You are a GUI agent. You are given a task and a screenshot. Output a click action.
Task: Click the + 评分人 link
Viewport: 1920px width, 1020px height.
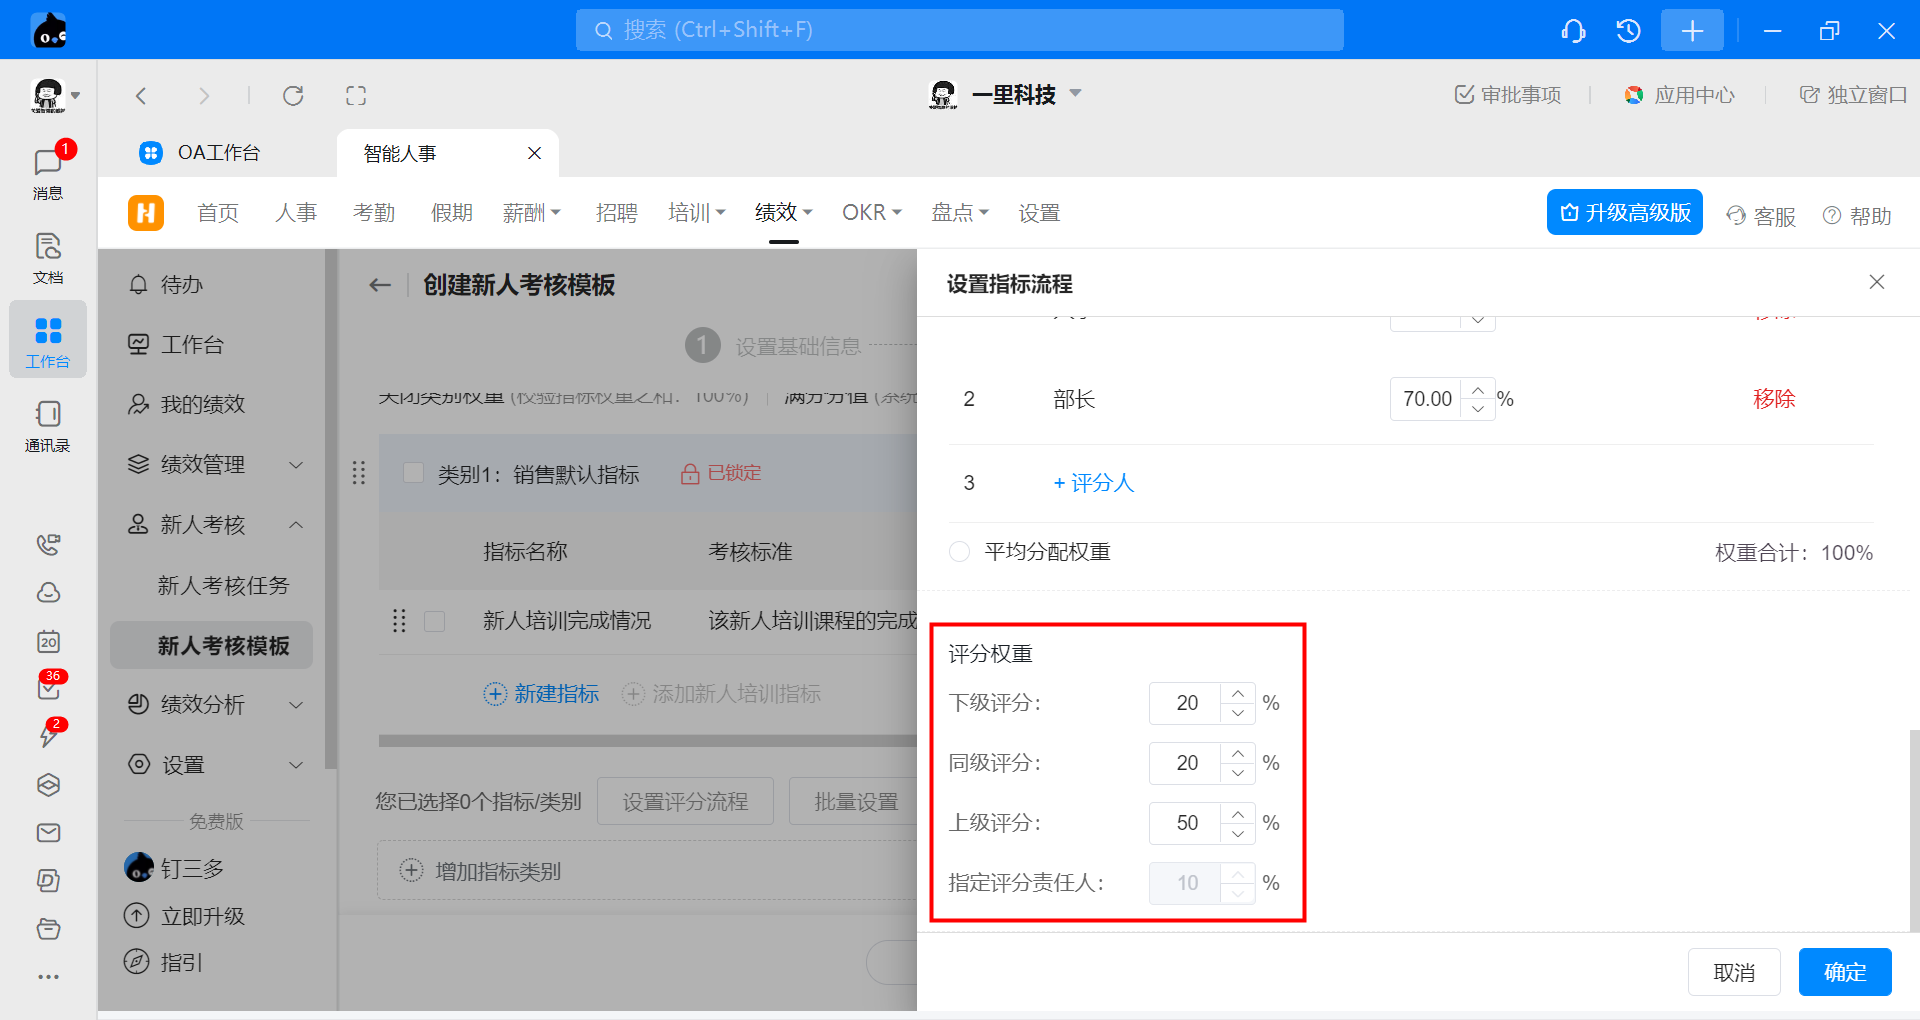click(1093, 483)
